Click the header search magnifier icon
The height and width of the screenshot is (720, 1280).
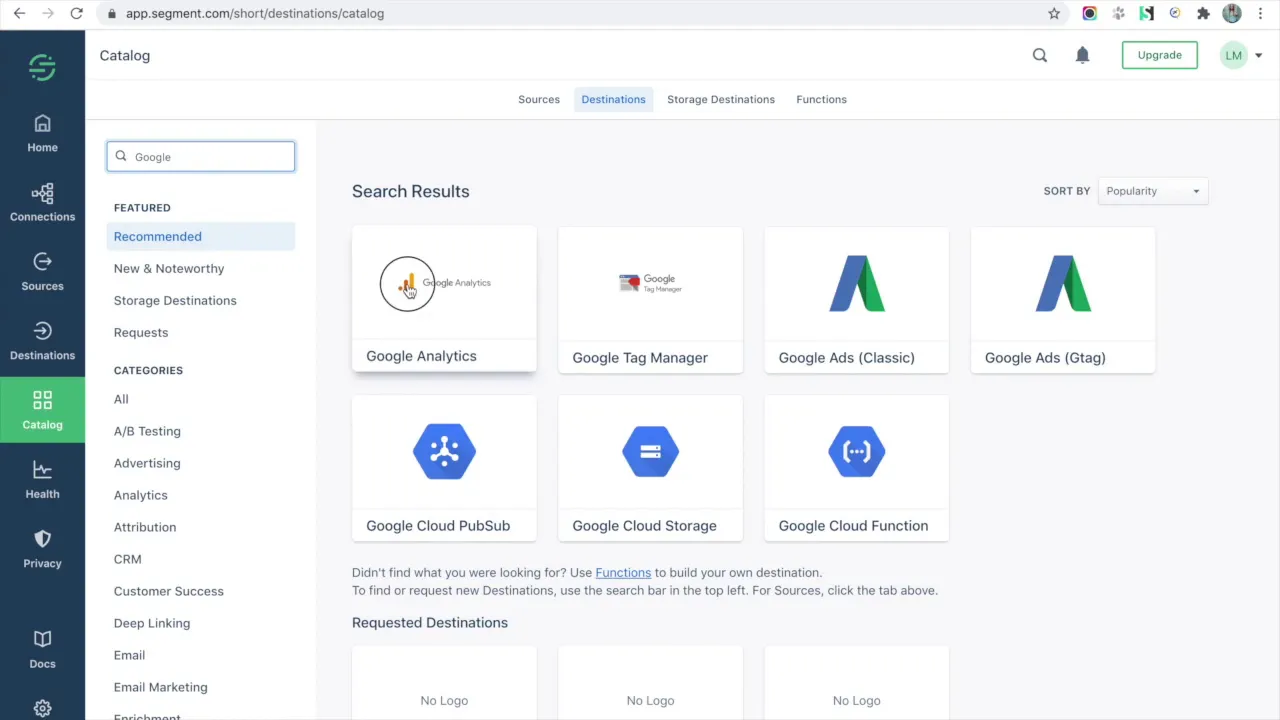[1040, 55]
